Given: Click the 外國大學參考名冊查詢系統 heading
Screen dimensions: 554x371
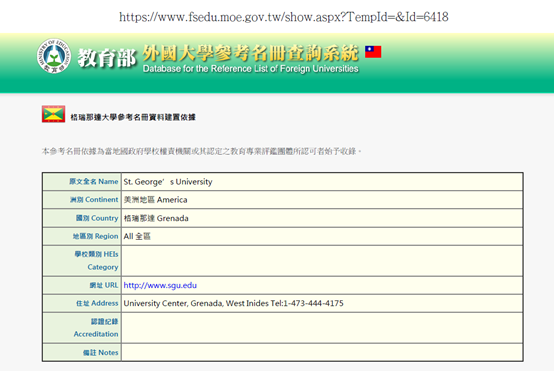Looking at the screenshot, I should 251,53.
